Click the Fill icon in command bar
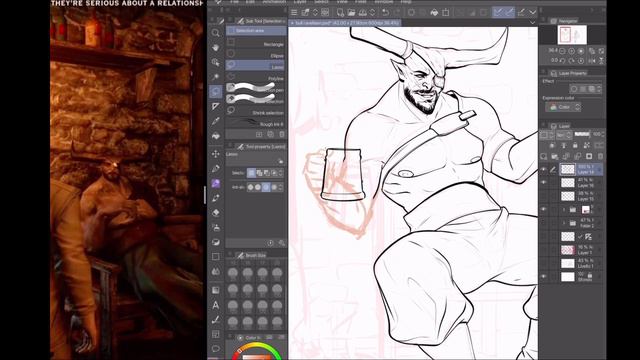This screenshot has width=640, height=360. coord(434,13)
